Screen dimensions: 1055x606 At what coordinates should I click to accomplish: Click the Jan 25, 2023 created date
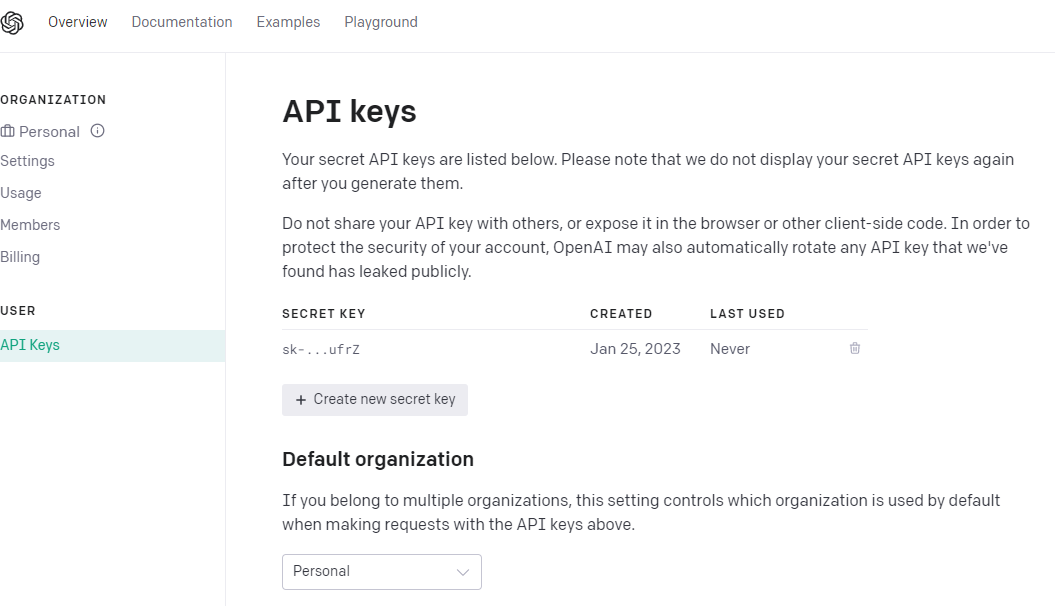pos(635,348)
